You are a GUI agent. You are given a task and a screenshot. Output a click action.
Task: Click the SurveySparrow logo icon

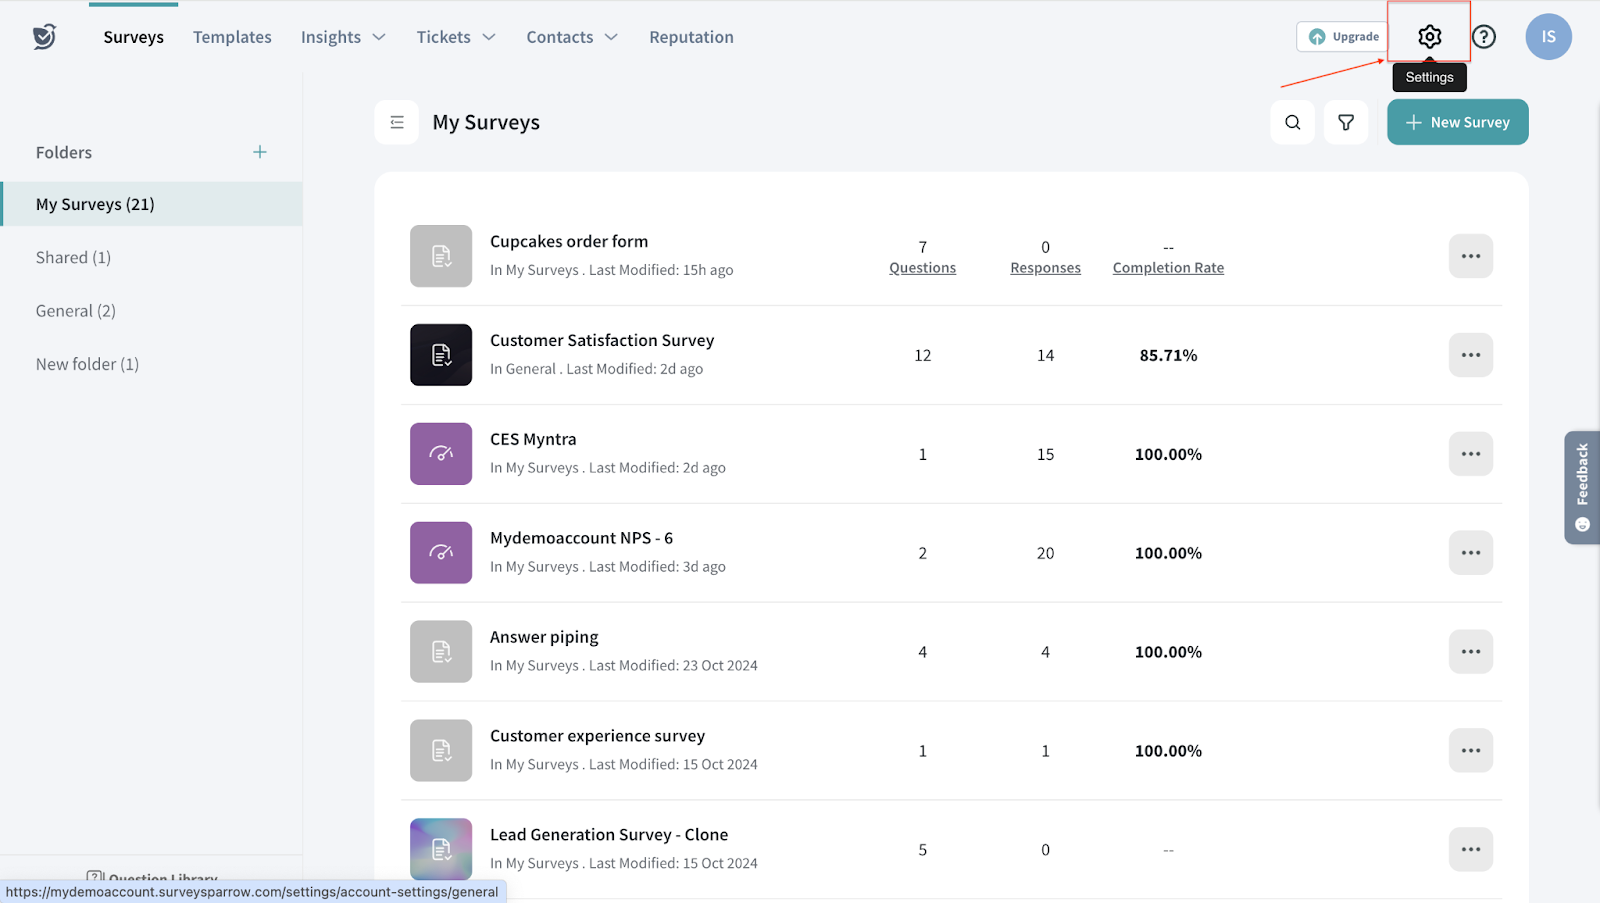[x=44, y=37]
